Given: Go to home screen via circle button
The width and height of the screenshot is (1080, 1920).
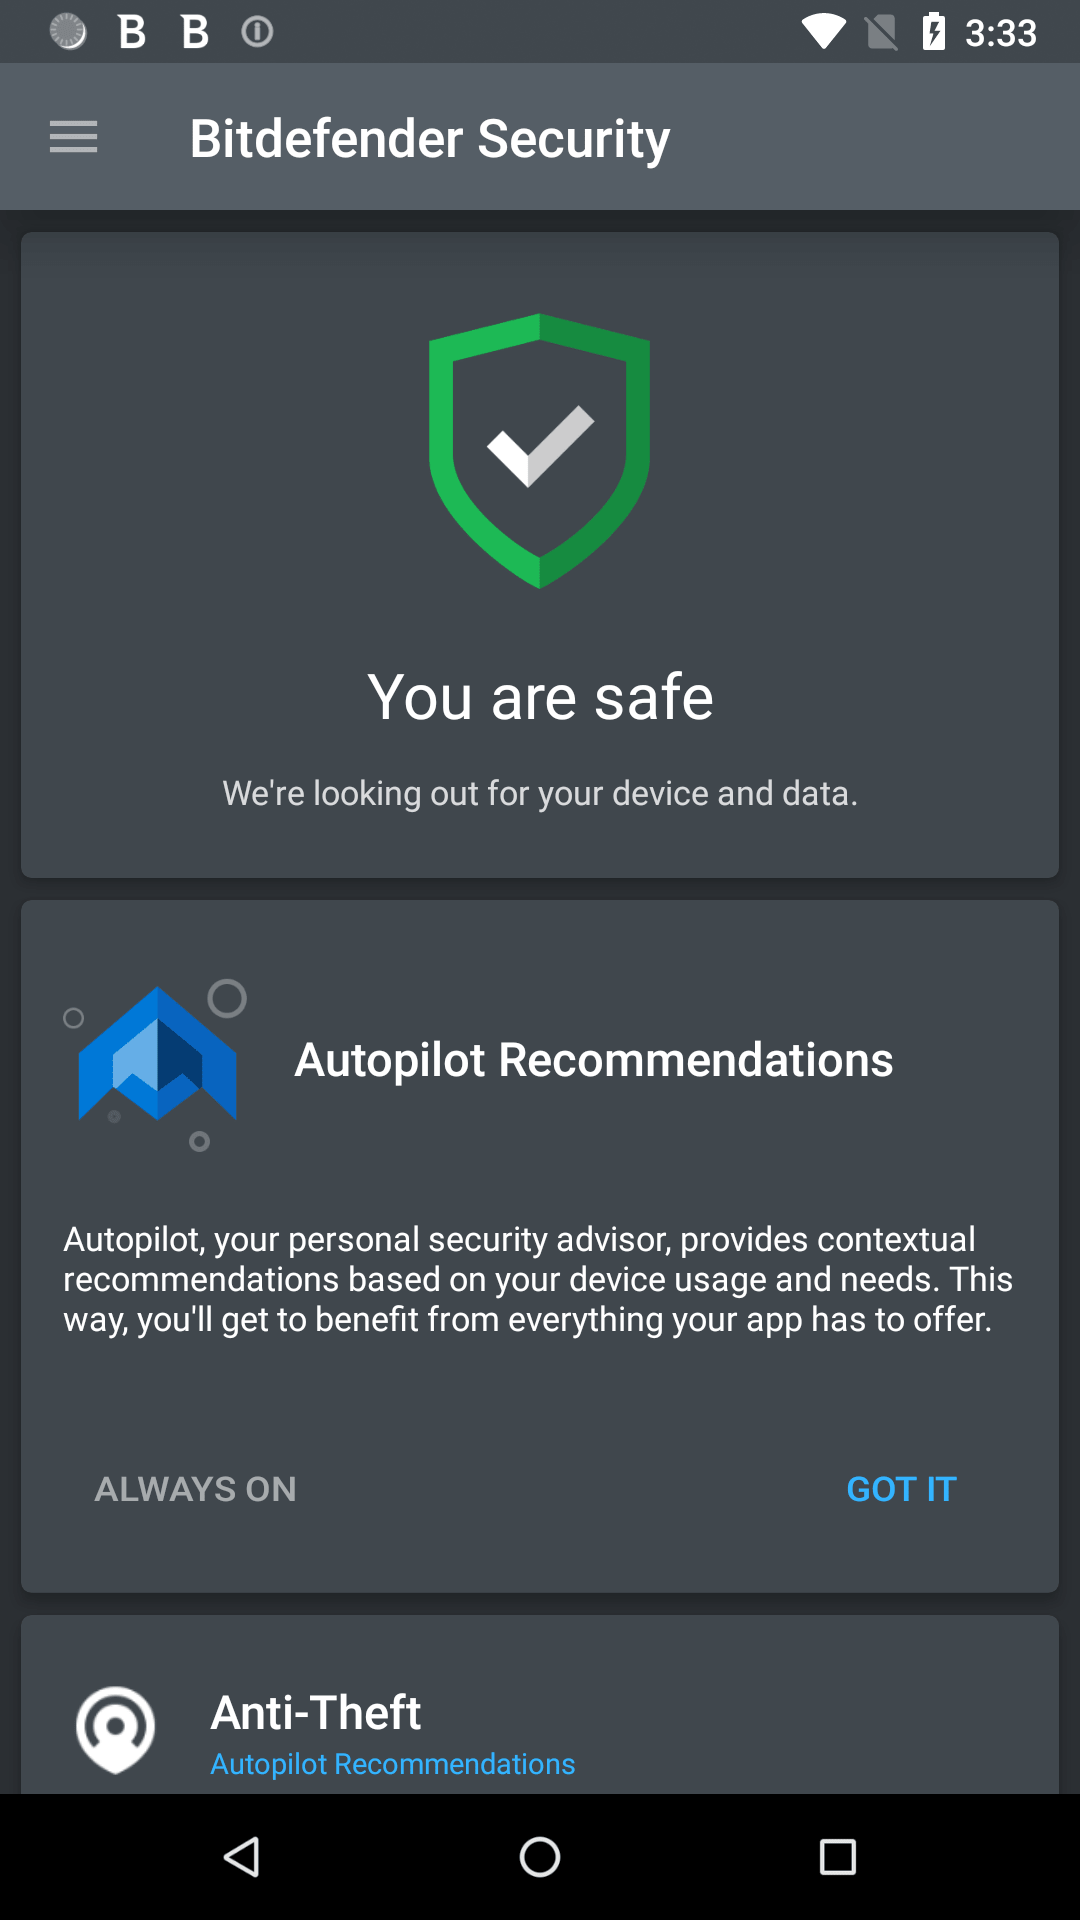Looking at the screenshot, I should click(x=540, y=1857).
